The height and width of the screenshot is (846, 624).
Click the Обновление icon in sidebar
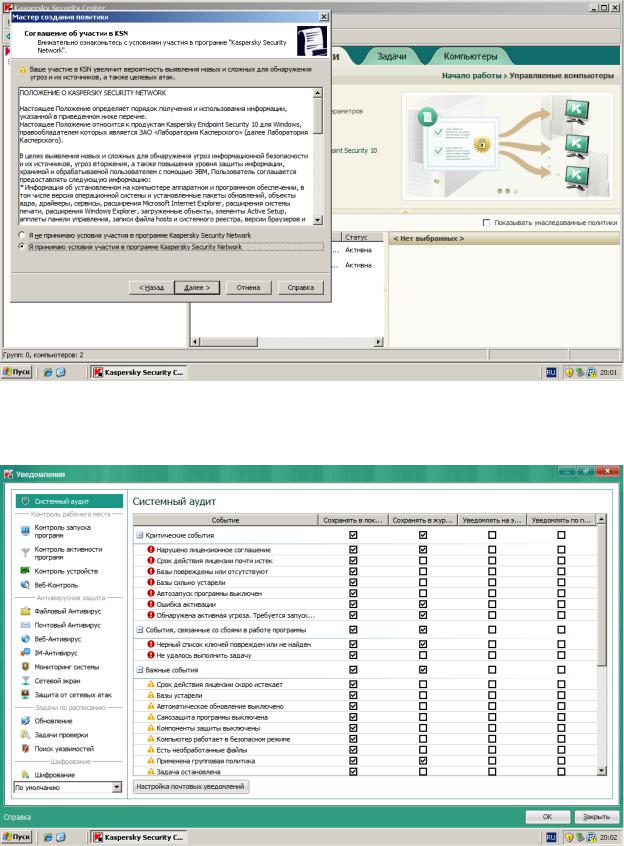(x=25, y=721)
